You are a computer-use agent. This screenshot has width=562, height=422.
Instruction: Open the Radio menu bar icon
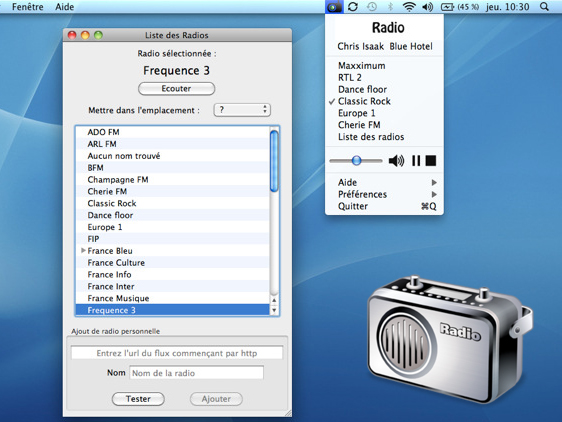pos(334,6)
